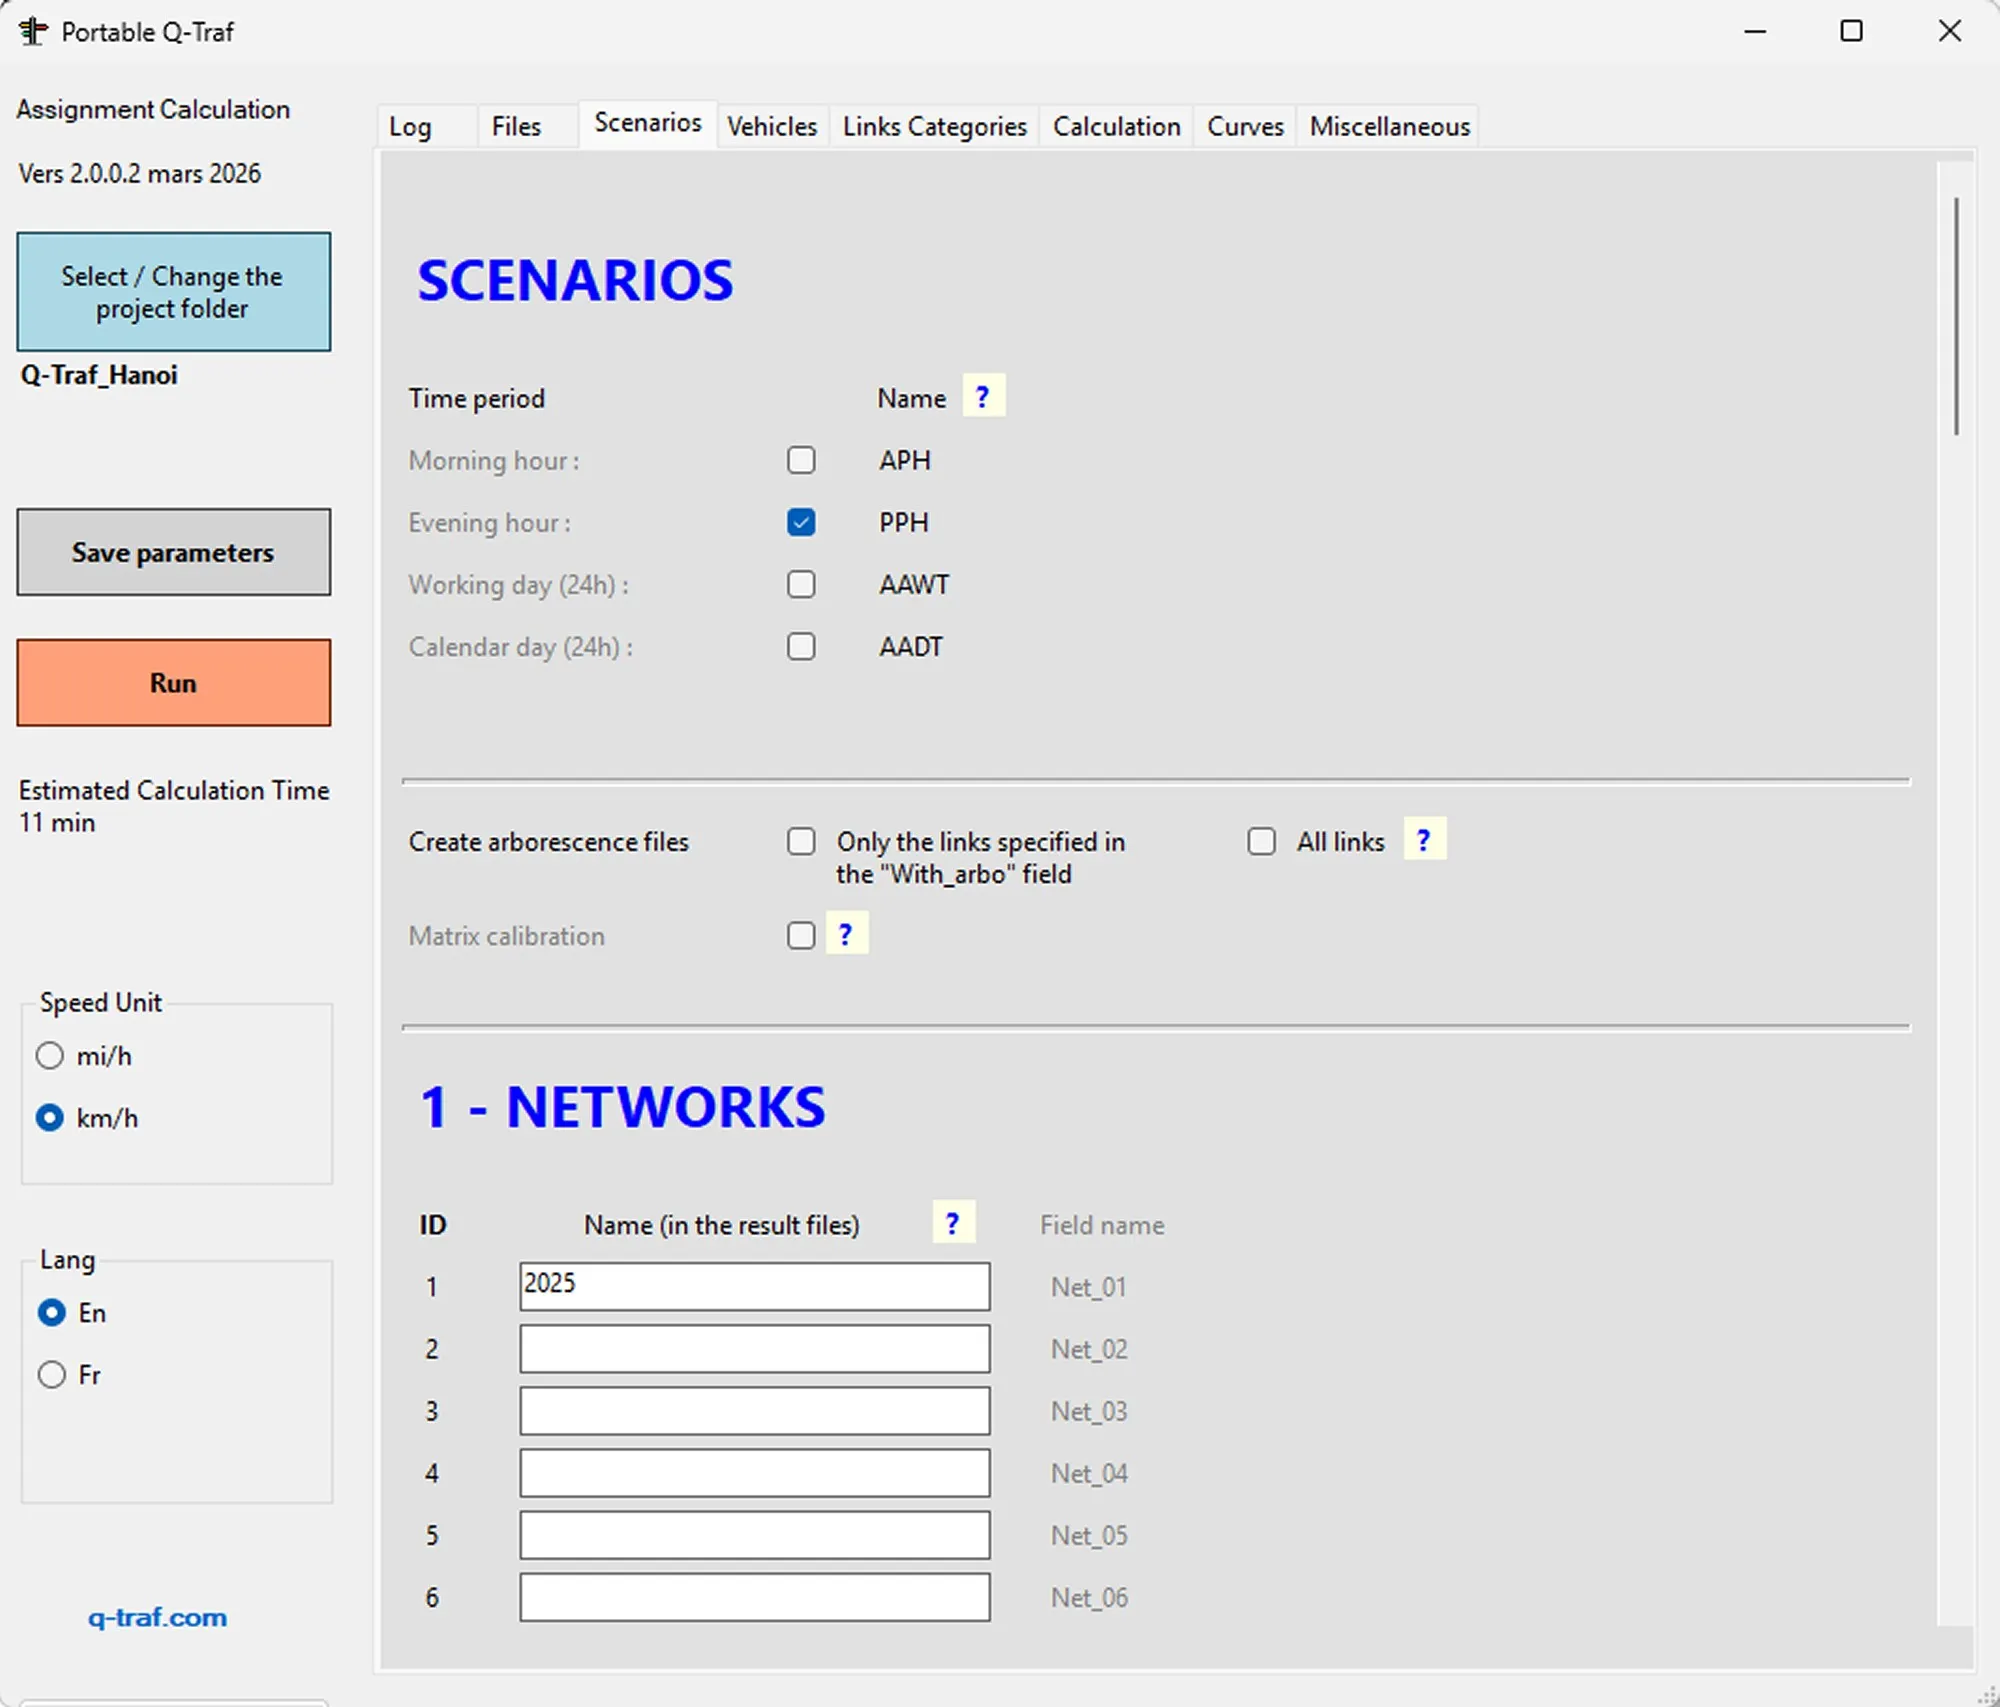The height and width of the screenshot is (1707, 2000).
Task: Click the help icon next to Name
Action: [x=982, y=397]
